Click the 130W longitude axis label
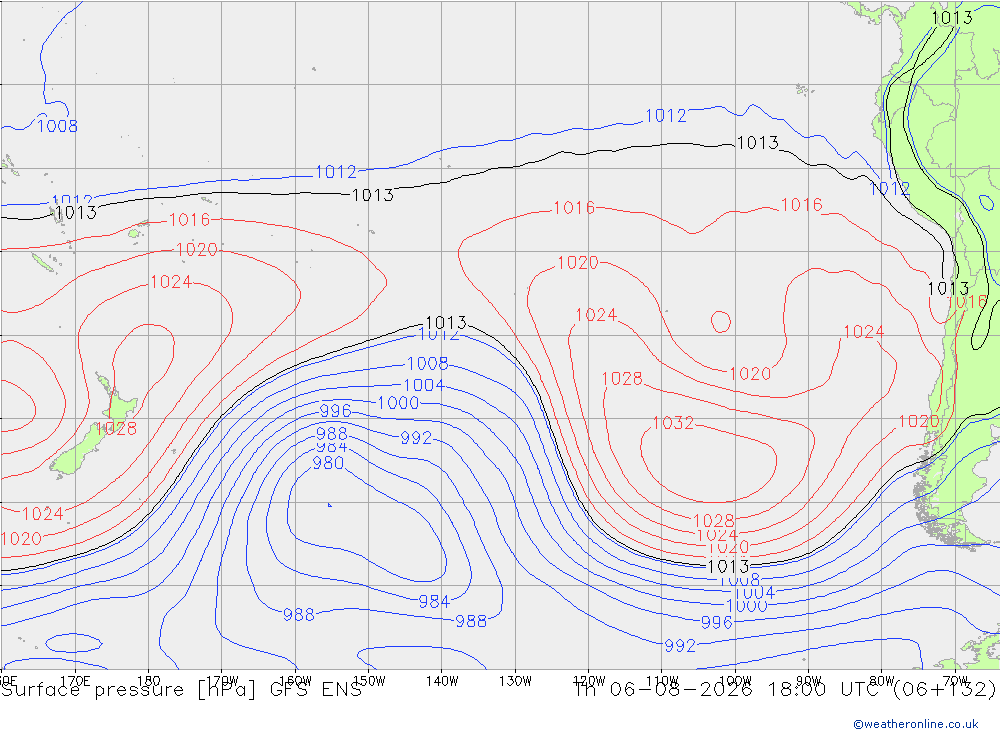Viewport: 1000px width, 733px height. [x=515, y=681]
